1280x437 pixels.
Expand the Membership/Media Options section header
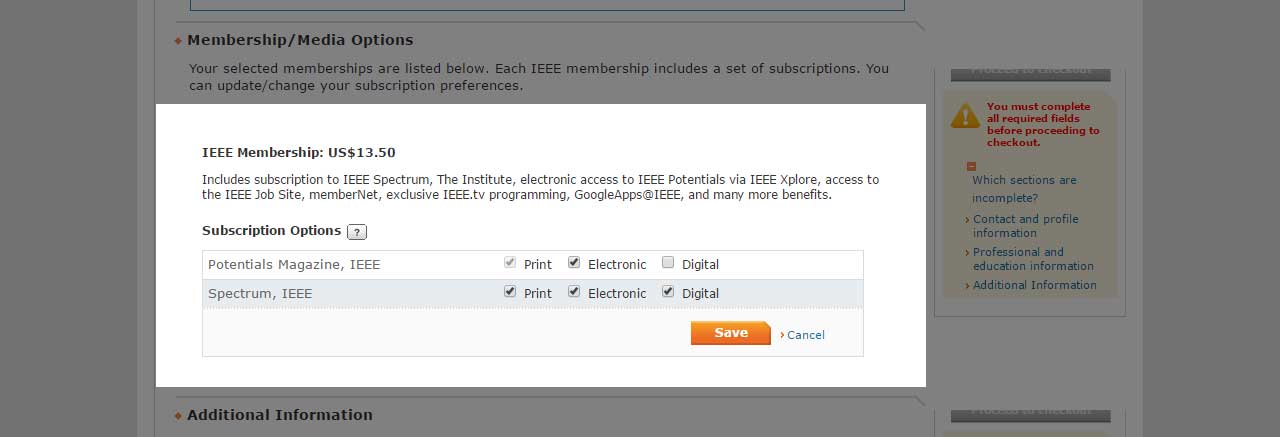300,40
